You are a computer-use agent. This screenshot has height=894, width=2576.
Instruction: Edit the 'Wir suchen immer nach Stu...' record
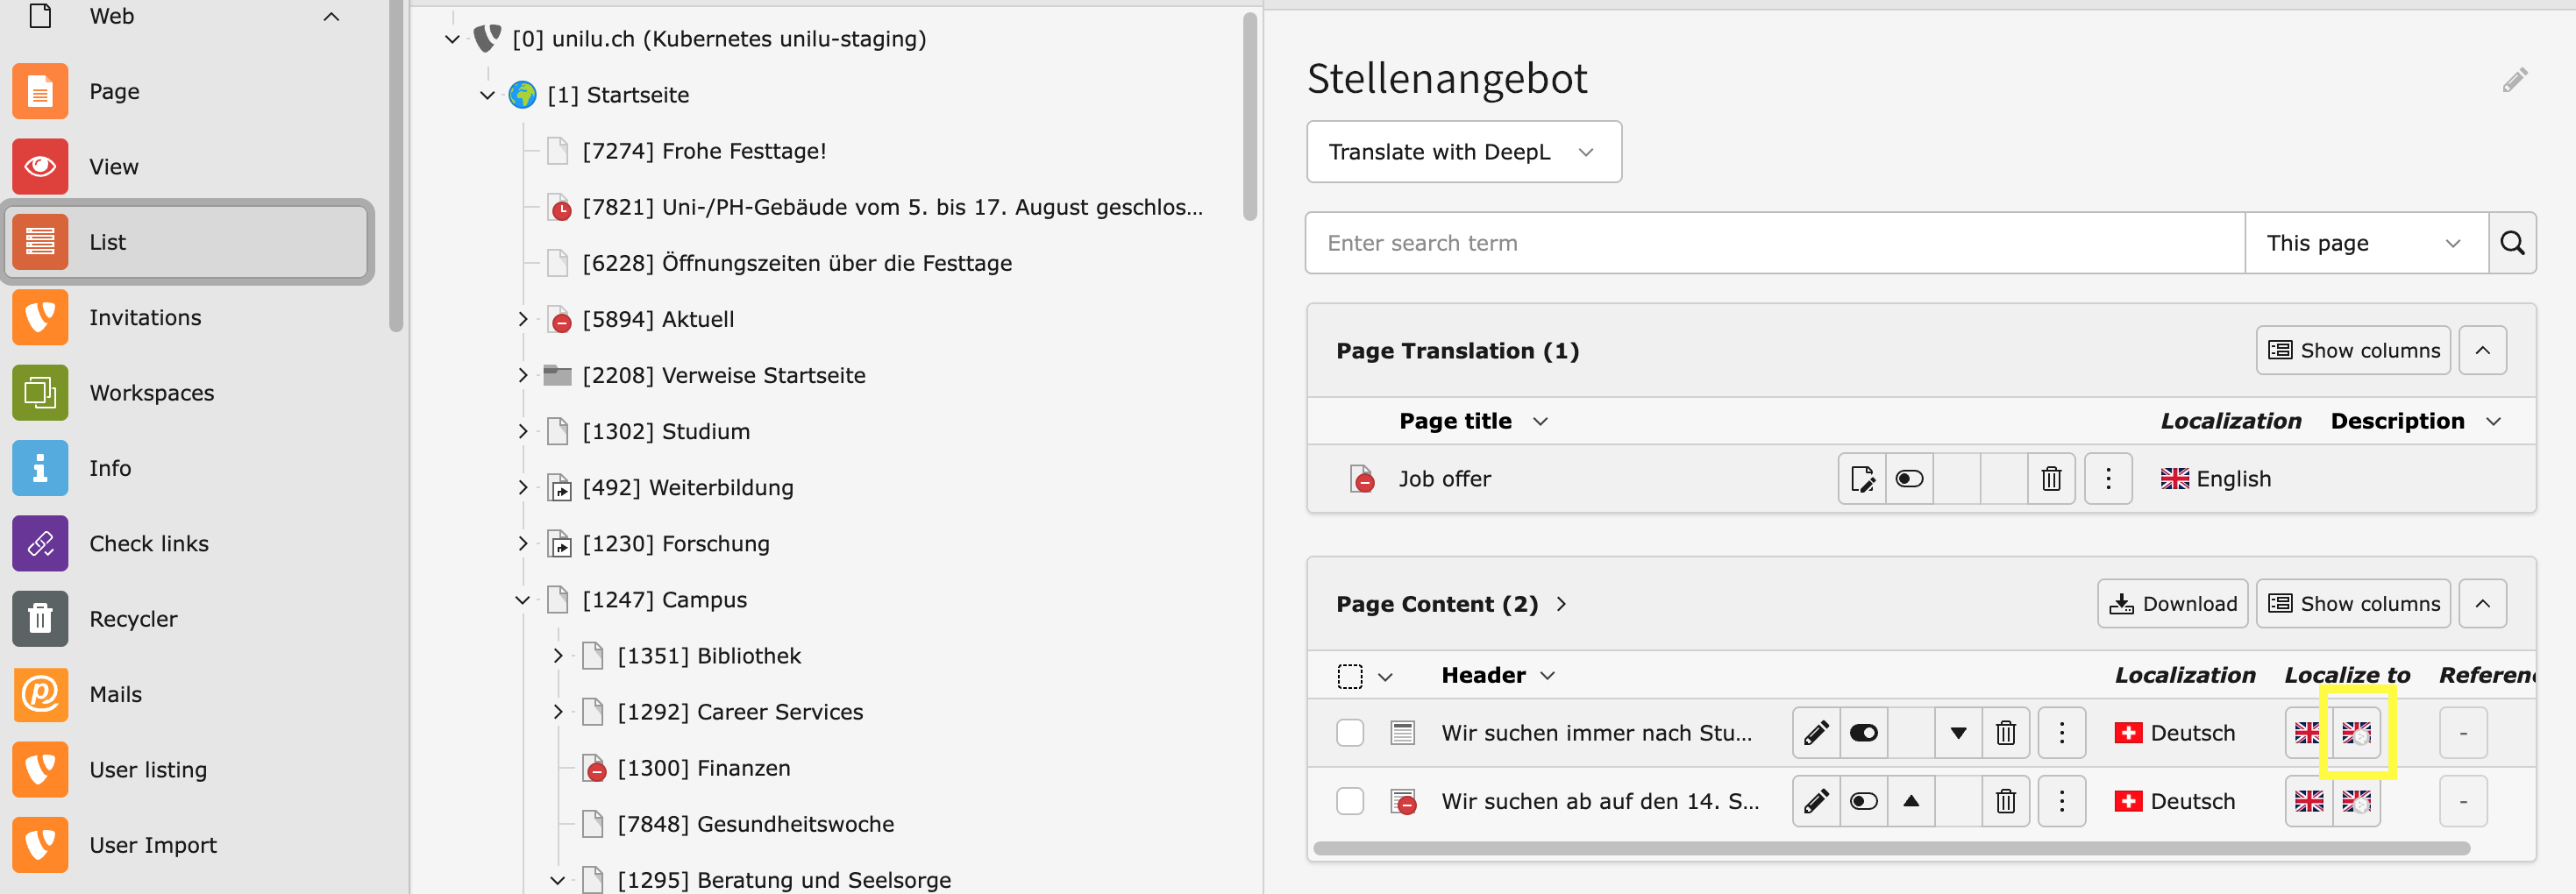1815,733
